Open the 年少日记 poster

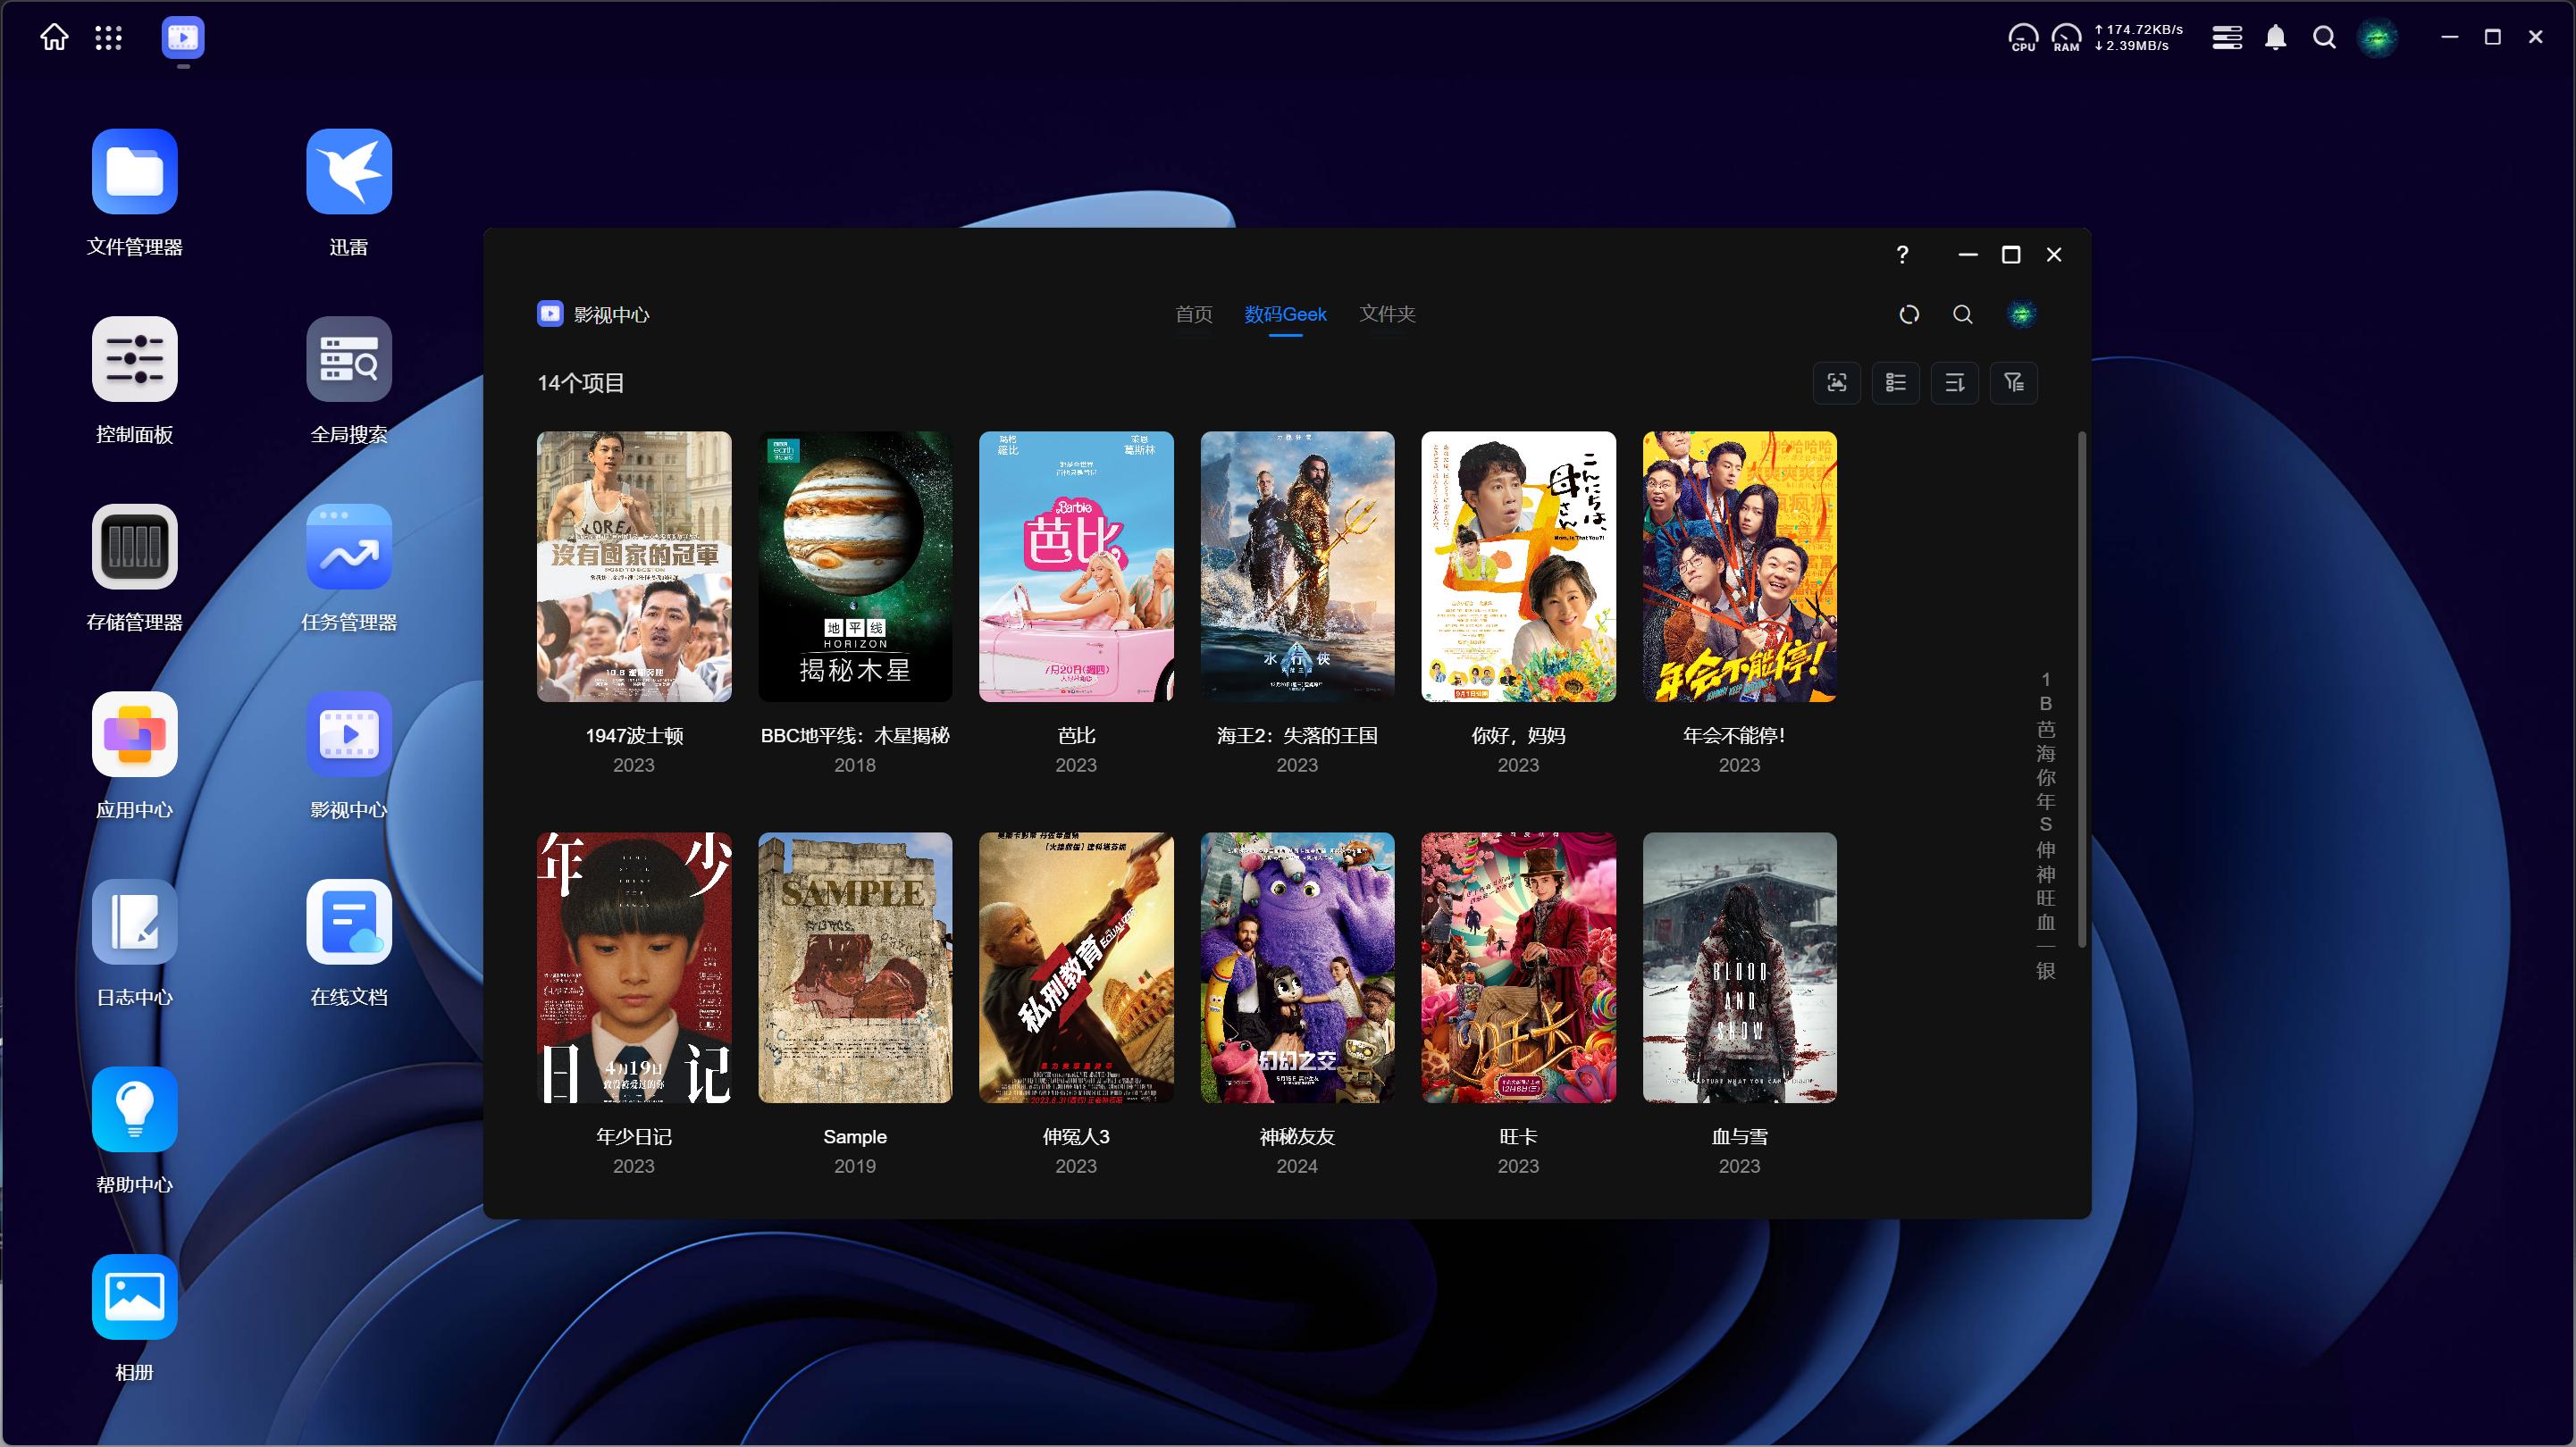point(634,967)
